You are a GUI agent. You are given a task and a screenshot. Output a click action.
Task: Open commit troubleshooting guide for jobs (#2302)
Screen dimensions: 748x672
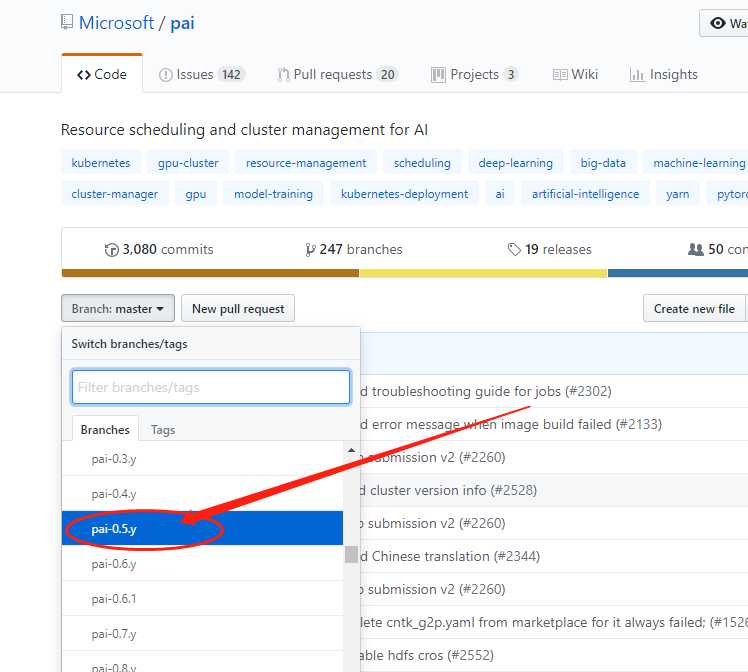point(486,391)
